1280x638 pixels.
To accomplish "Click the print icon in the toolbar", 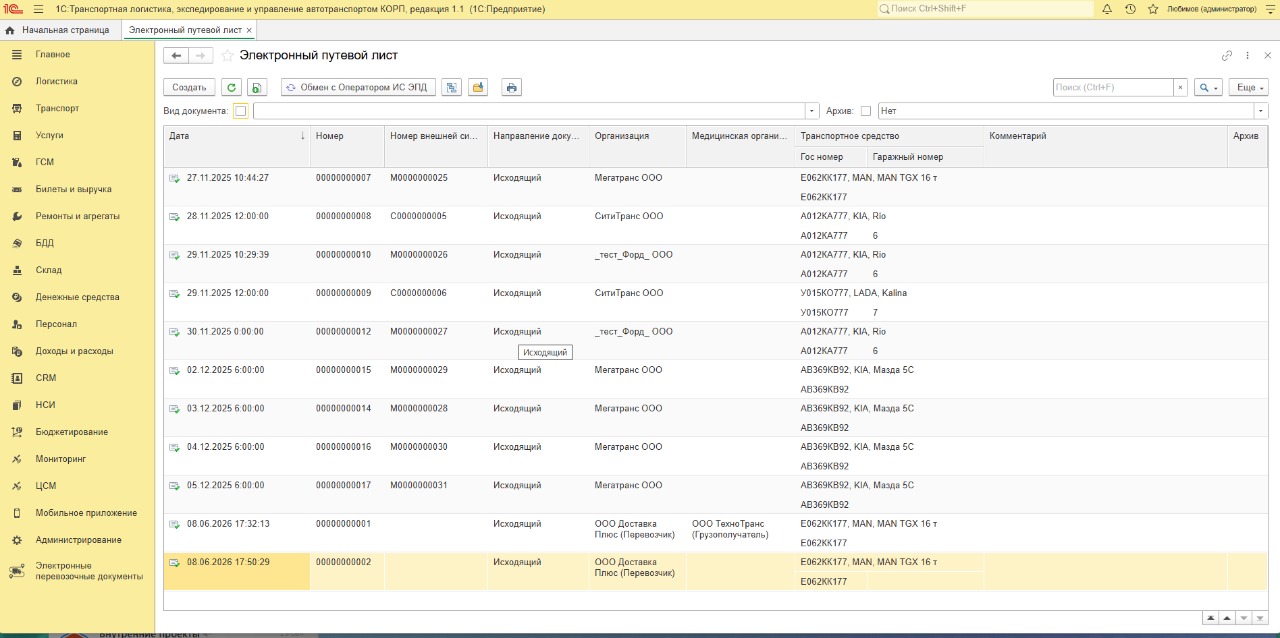I will pyautogui.click(x=512, y=88).
